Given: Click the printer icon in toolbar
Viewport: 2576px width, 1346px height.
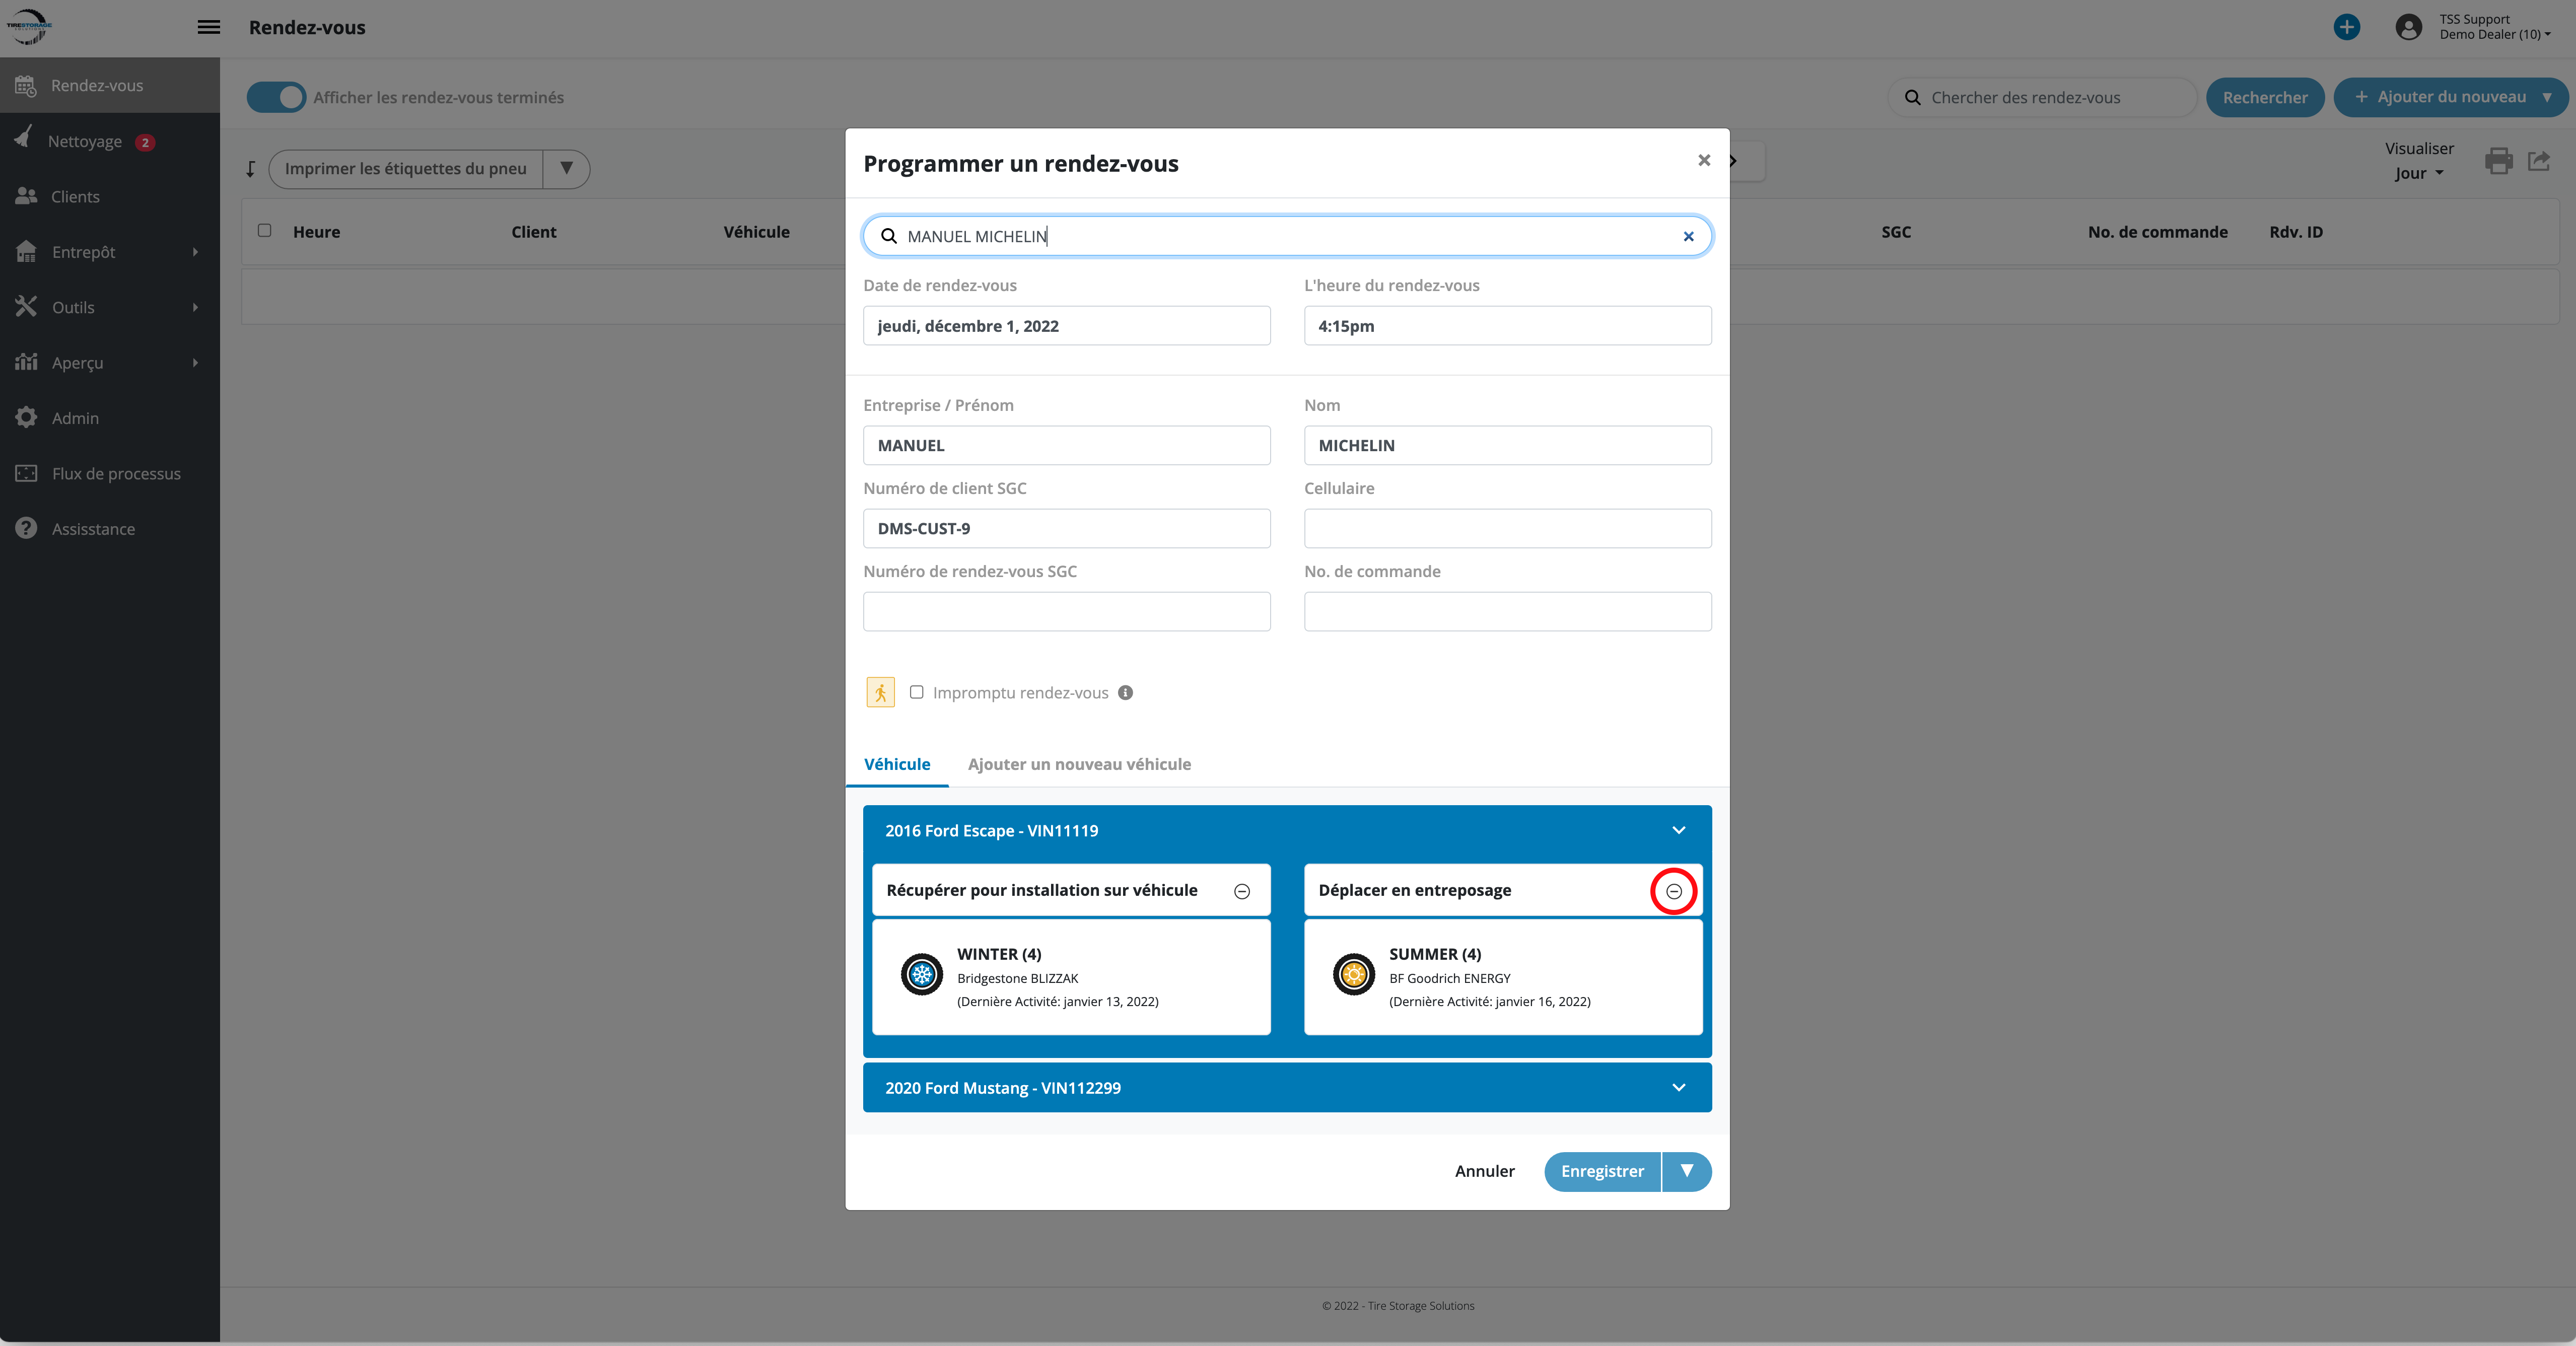Looking at the screenshot, I should [x=2498, y=161].
